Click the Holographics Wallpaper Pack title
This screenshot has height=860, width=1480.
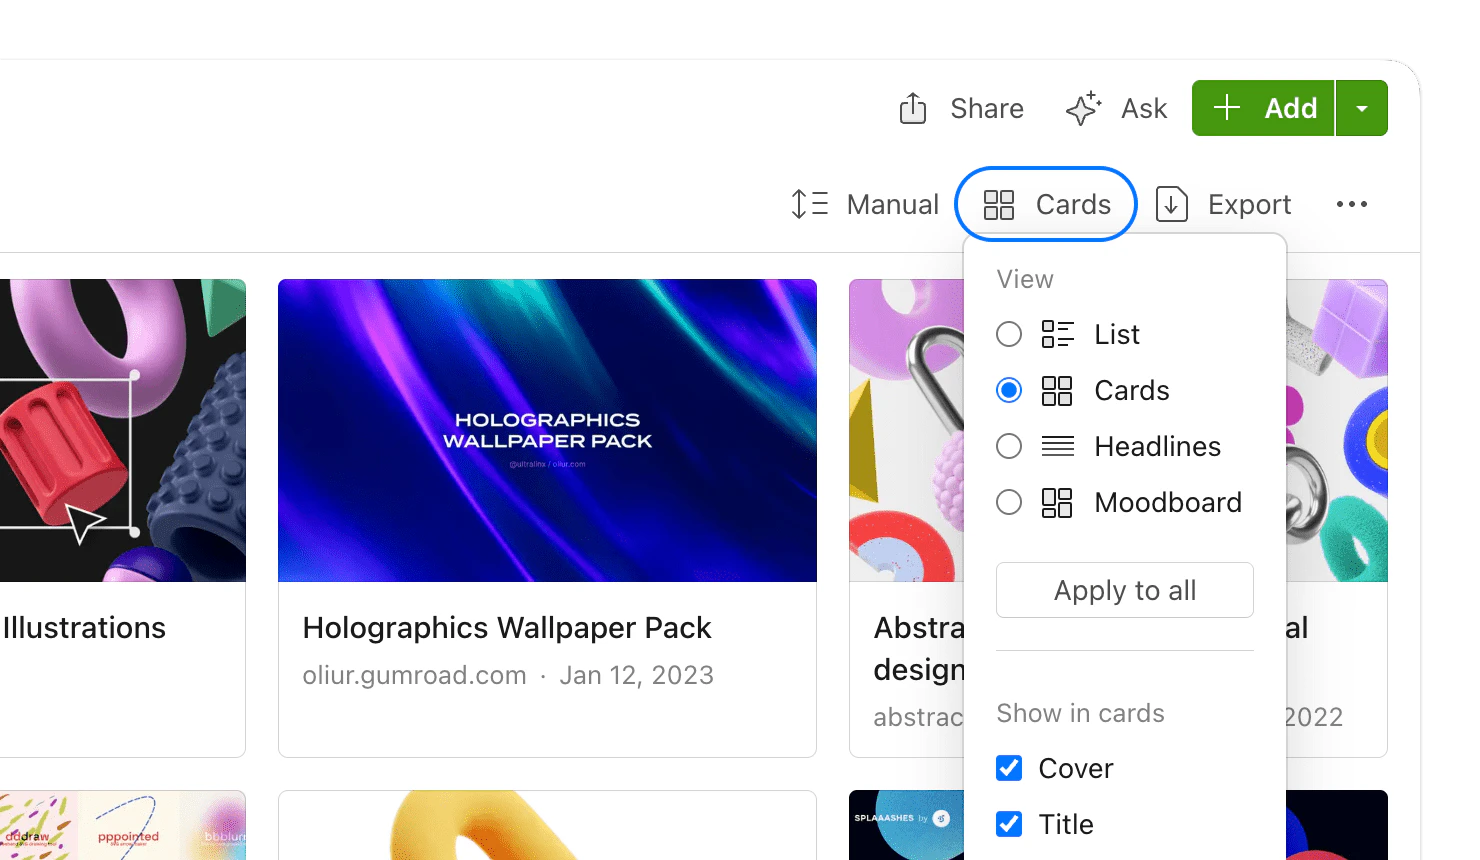(507, 628)
